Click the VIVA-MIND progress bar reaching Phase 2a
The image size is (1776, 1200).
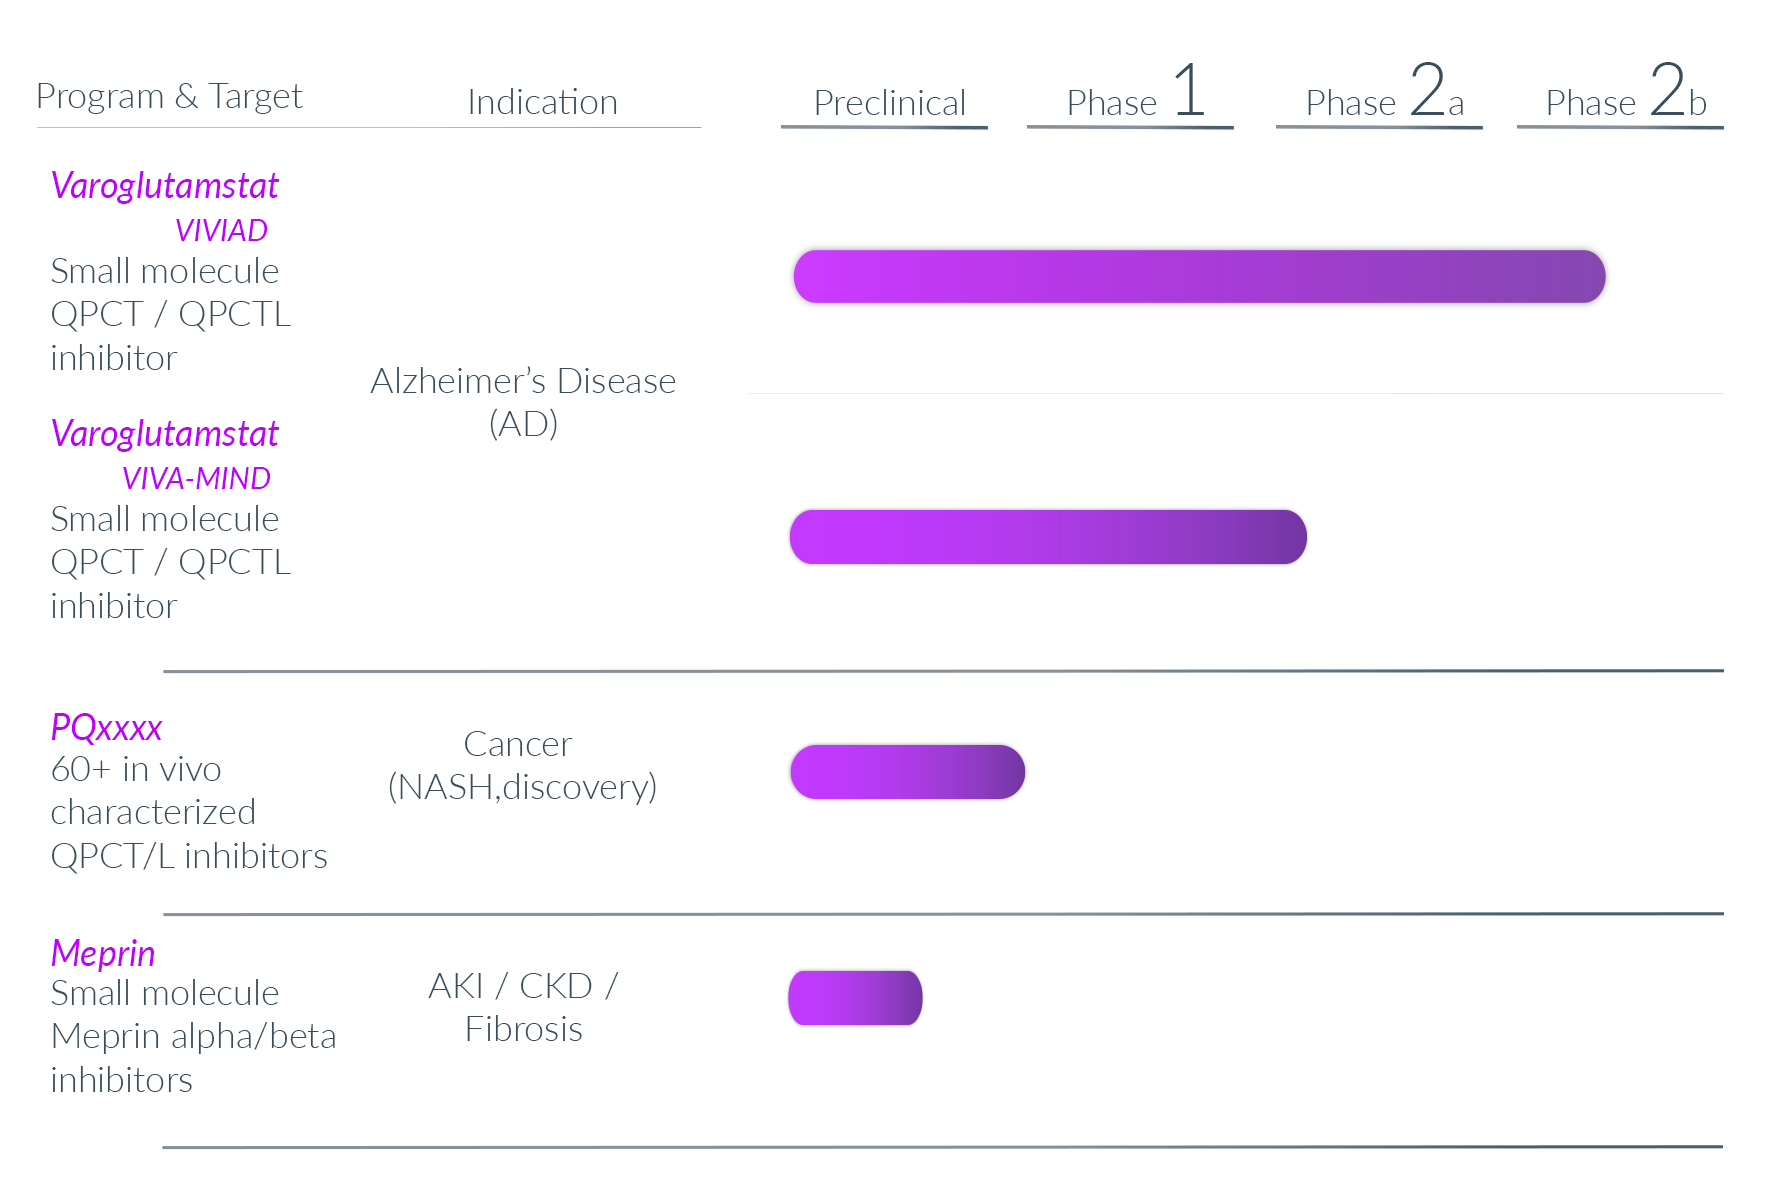[x=1048, y=537]
